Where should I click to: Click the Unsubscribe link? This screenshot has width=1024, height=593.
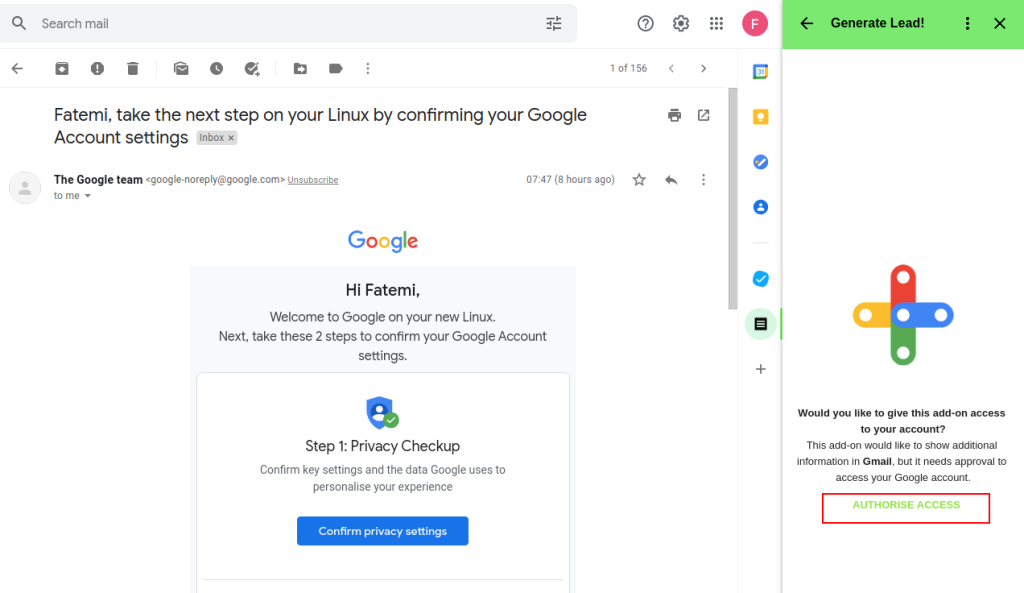(x=312, y=180)
